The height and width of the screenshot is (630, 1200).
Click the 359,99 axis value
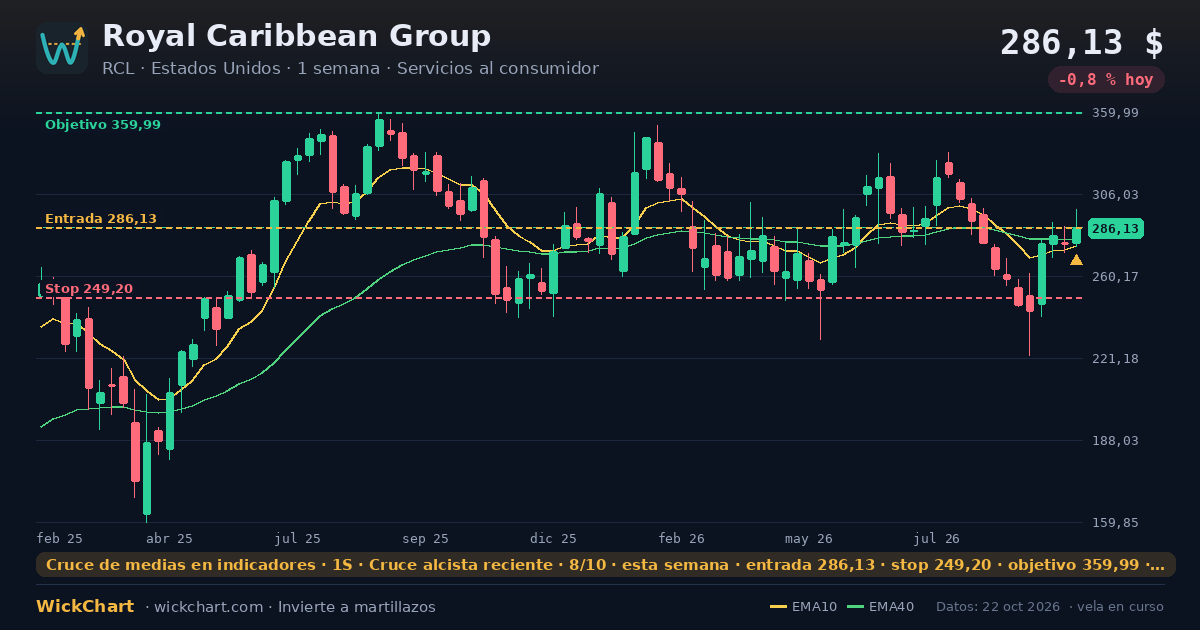pos(1115,113)
